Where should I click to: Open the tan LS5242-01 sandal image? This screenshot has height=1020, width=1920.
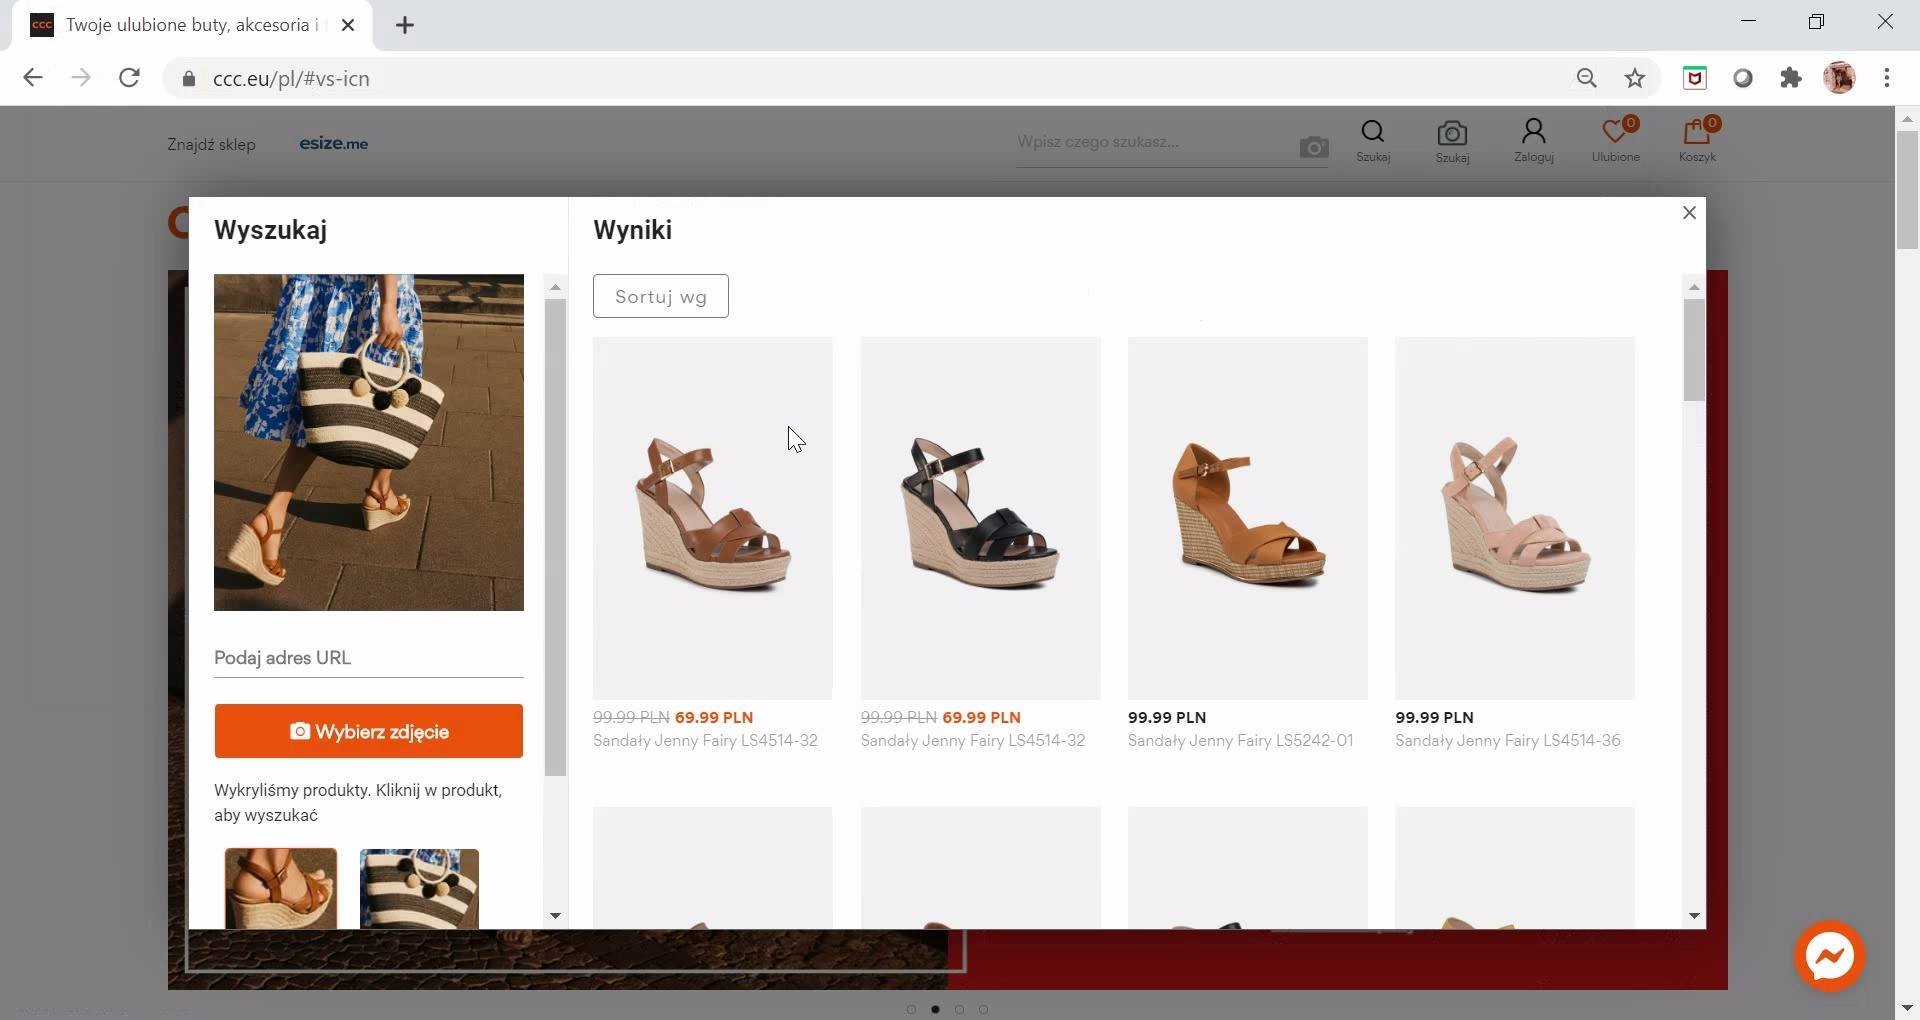coord(1248,518)
